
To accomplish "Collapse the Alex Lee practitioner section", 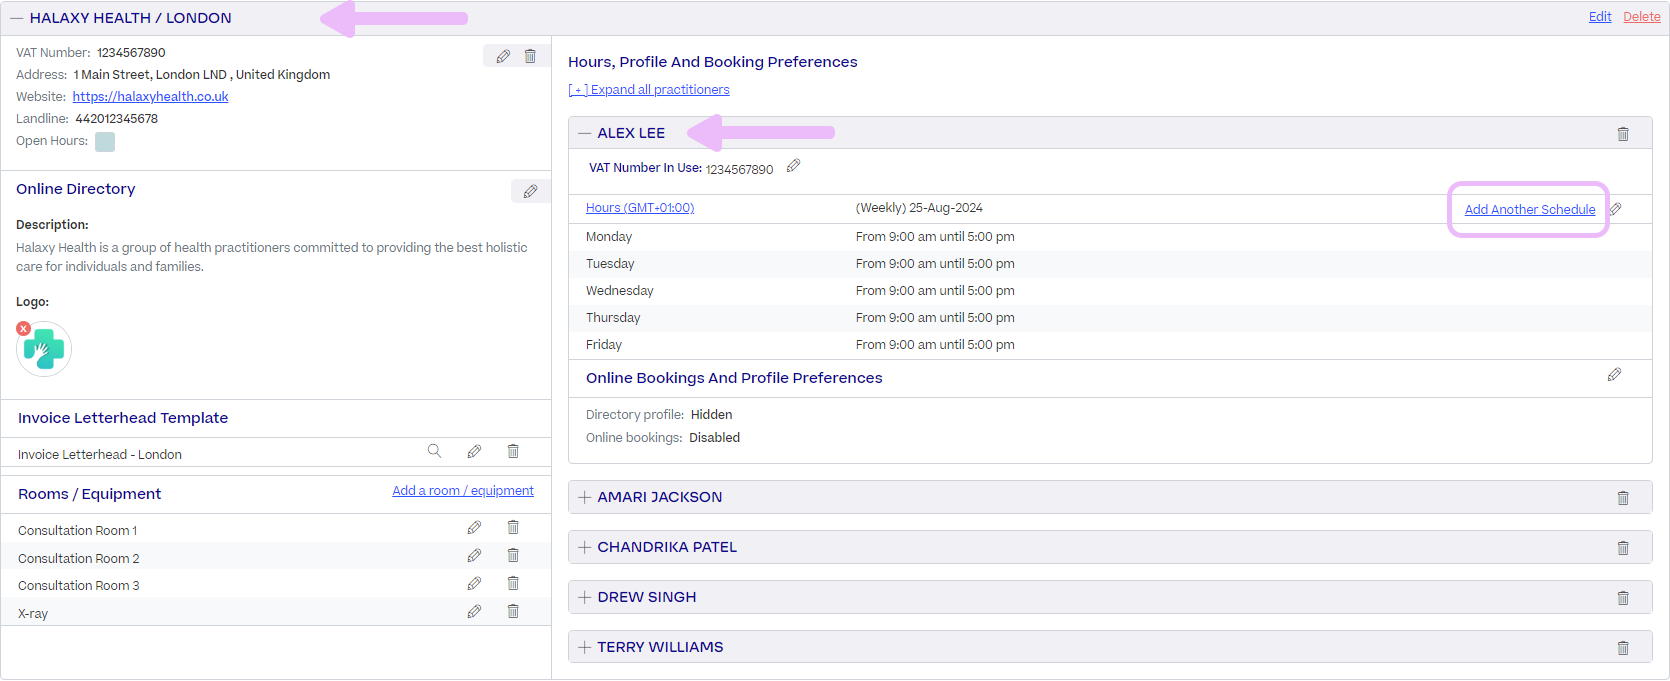I will click(x=585, y=133).
